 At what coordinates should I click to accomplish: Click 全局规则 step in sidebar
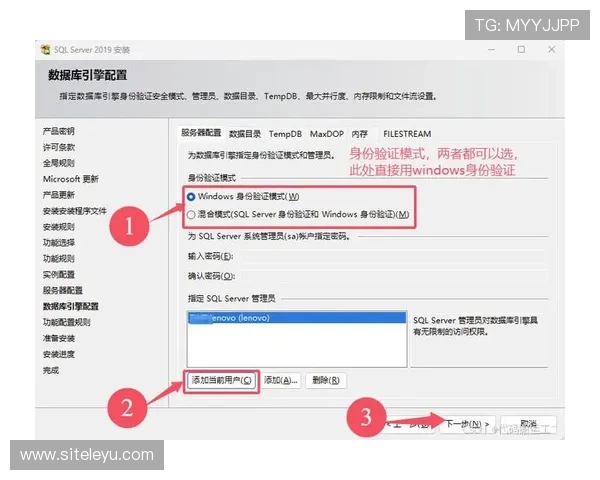59,163
